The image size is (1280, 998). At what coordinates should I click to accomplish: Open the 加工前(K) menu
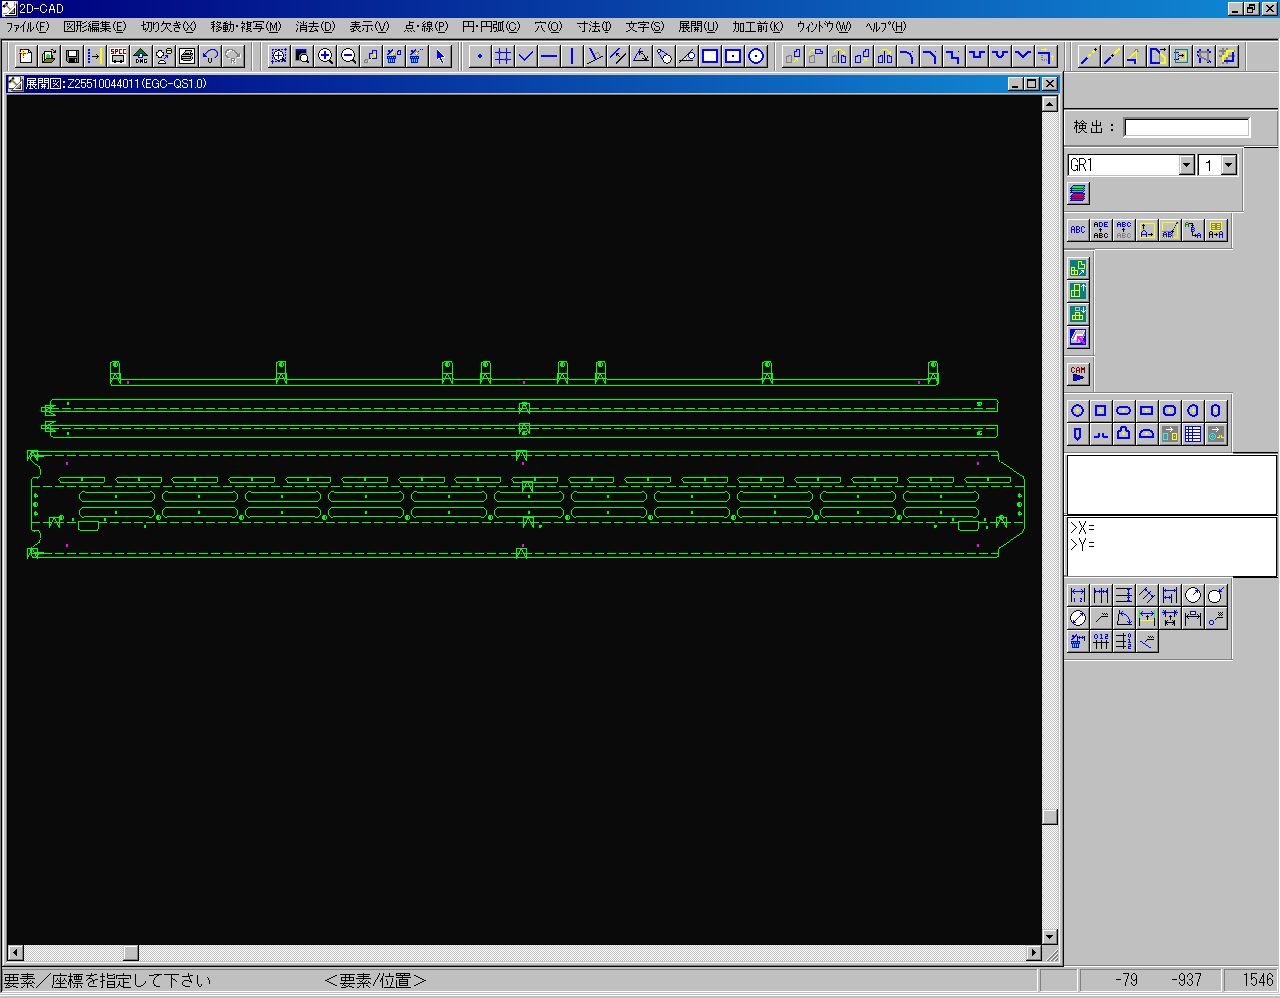pos(757,27)
